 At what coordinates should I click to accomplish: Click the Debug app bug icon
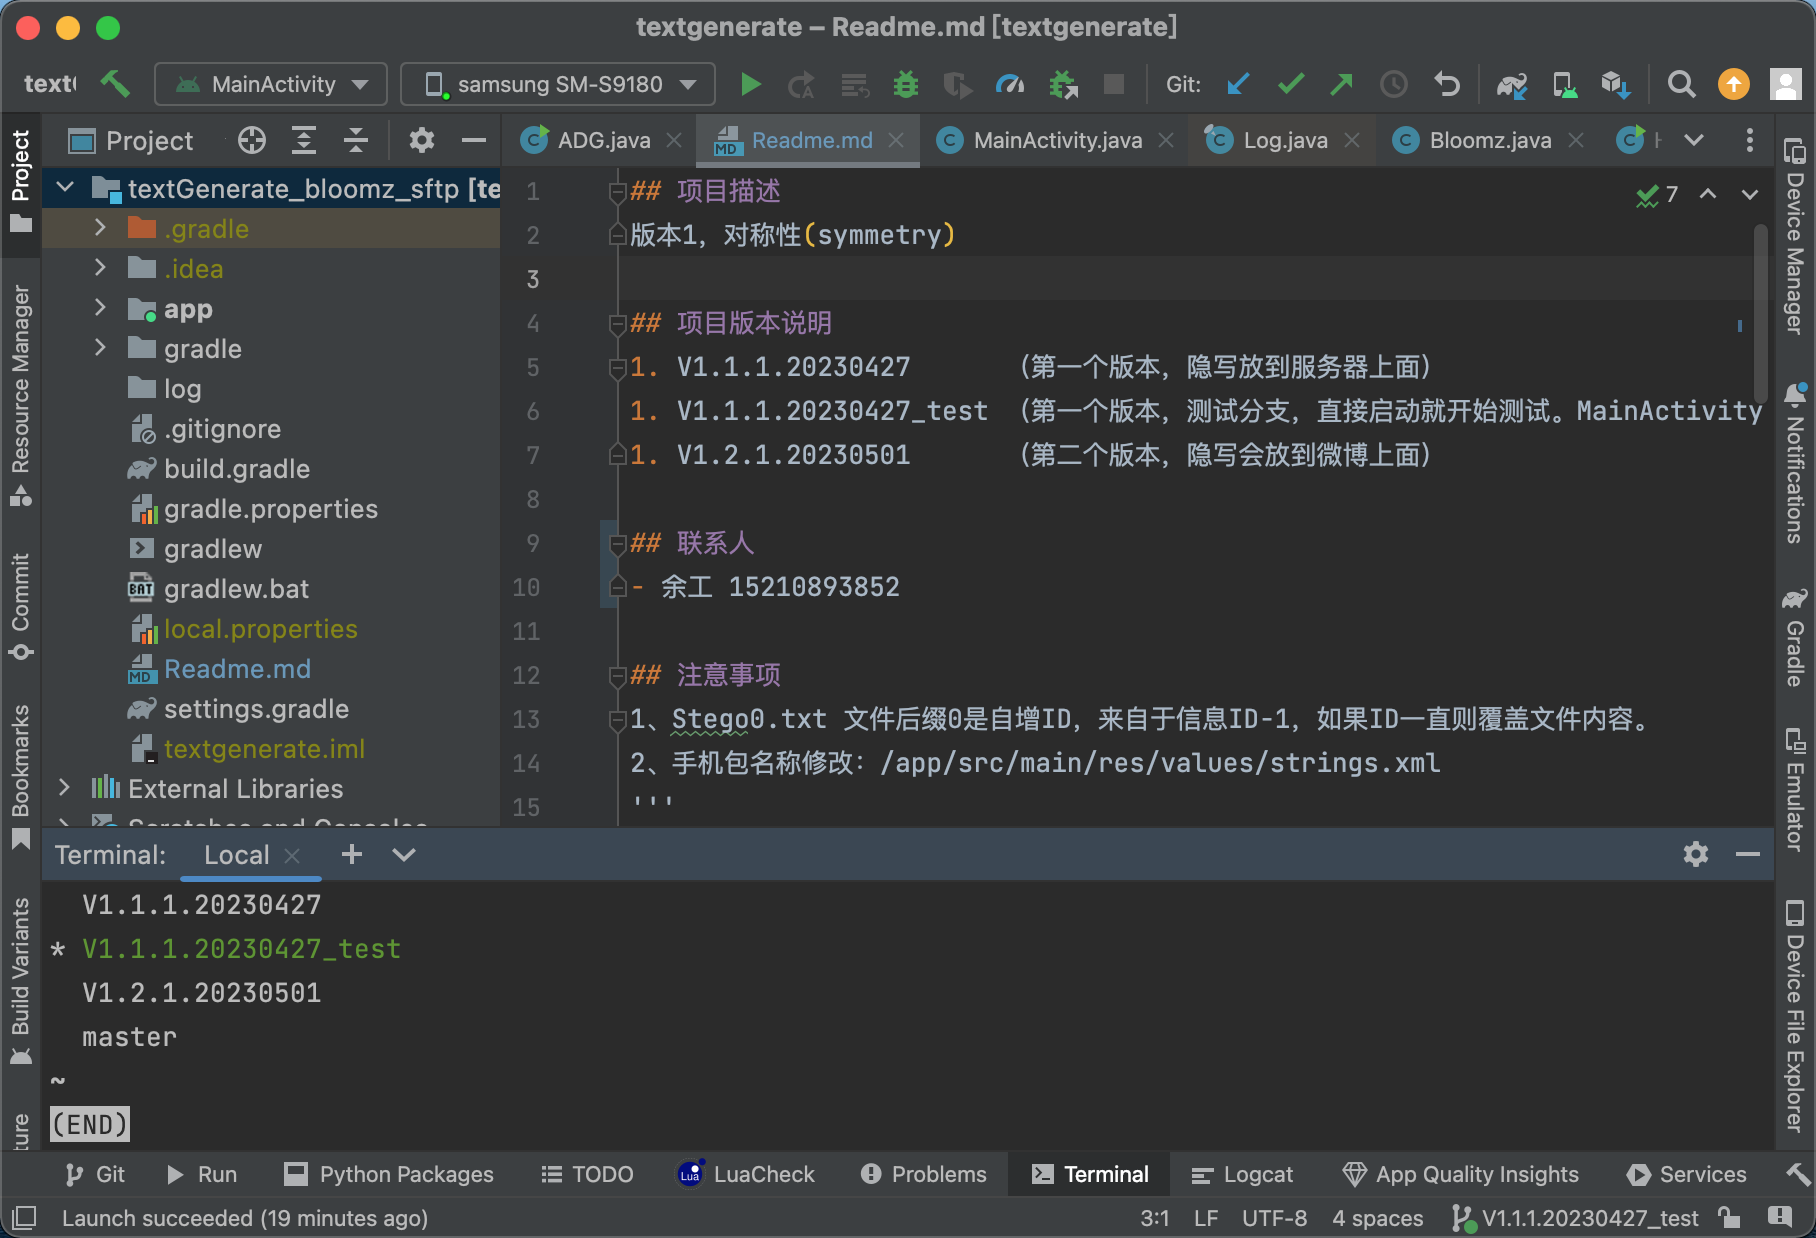tap(905, 85)
